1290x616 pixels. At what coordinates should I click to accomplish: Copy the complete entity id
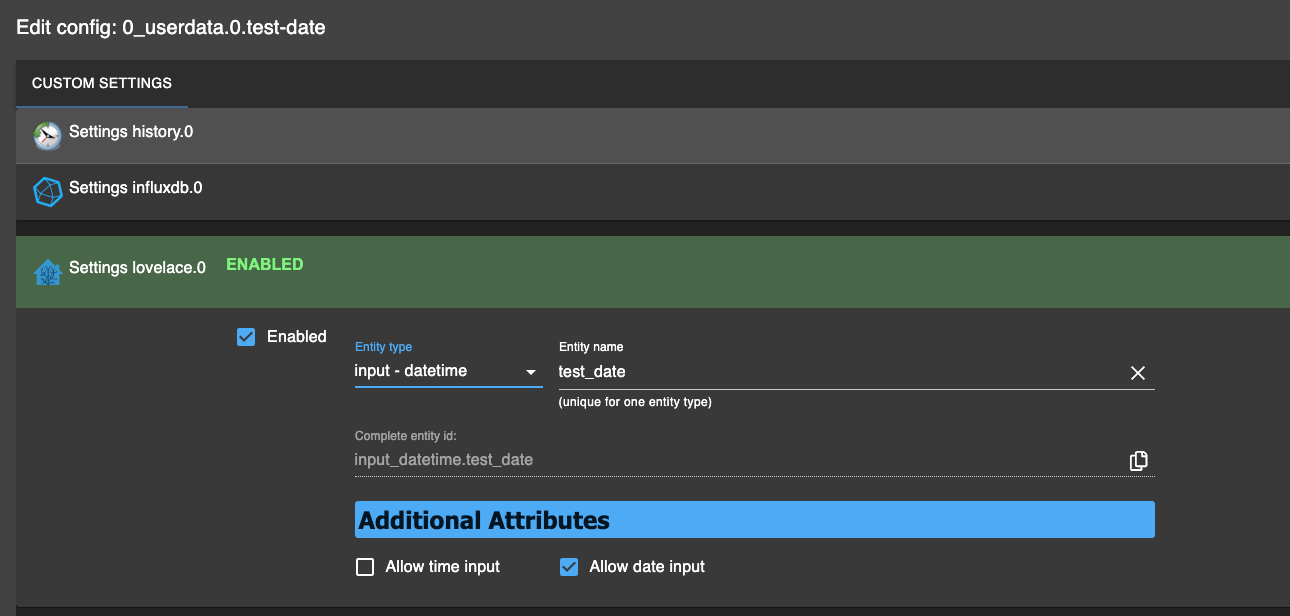point(1138,461)
